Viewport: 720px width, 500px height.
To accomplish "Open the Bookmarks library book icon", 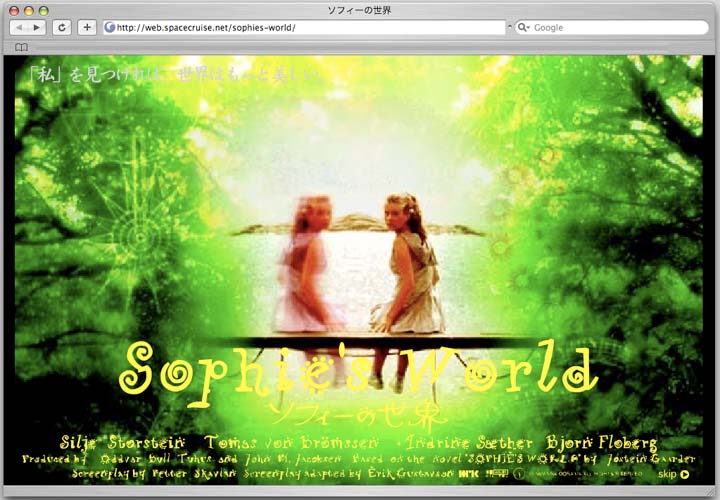I will [21, 47].
